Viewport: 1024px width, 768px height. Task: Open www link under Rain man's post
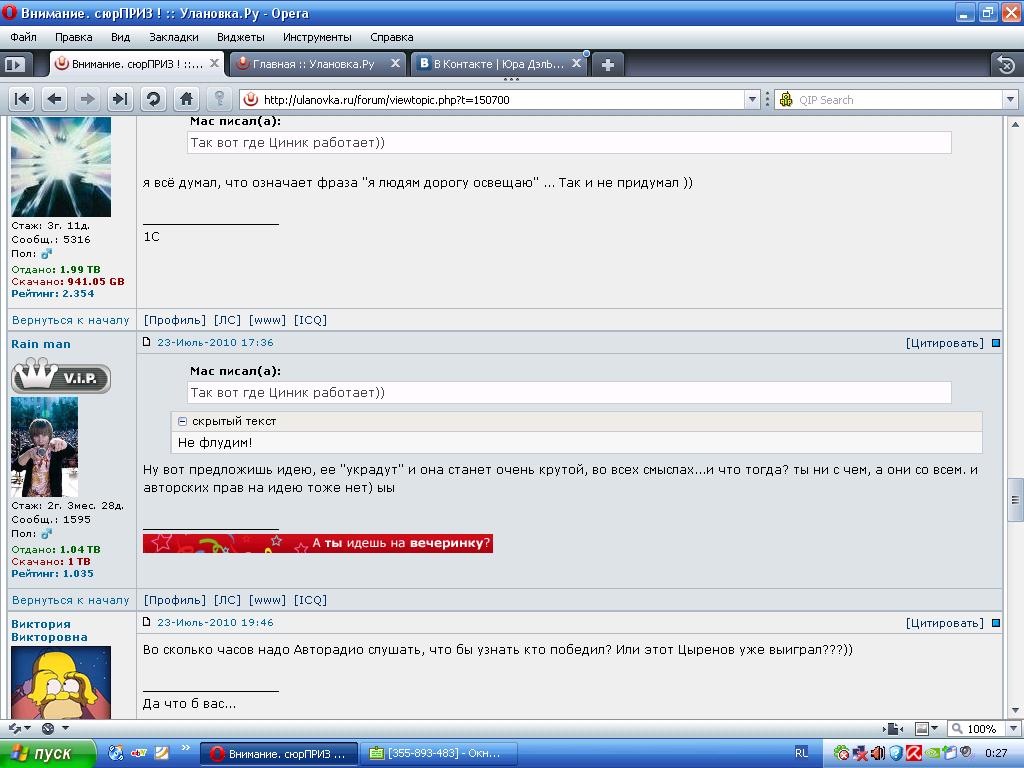click(267, 600)
